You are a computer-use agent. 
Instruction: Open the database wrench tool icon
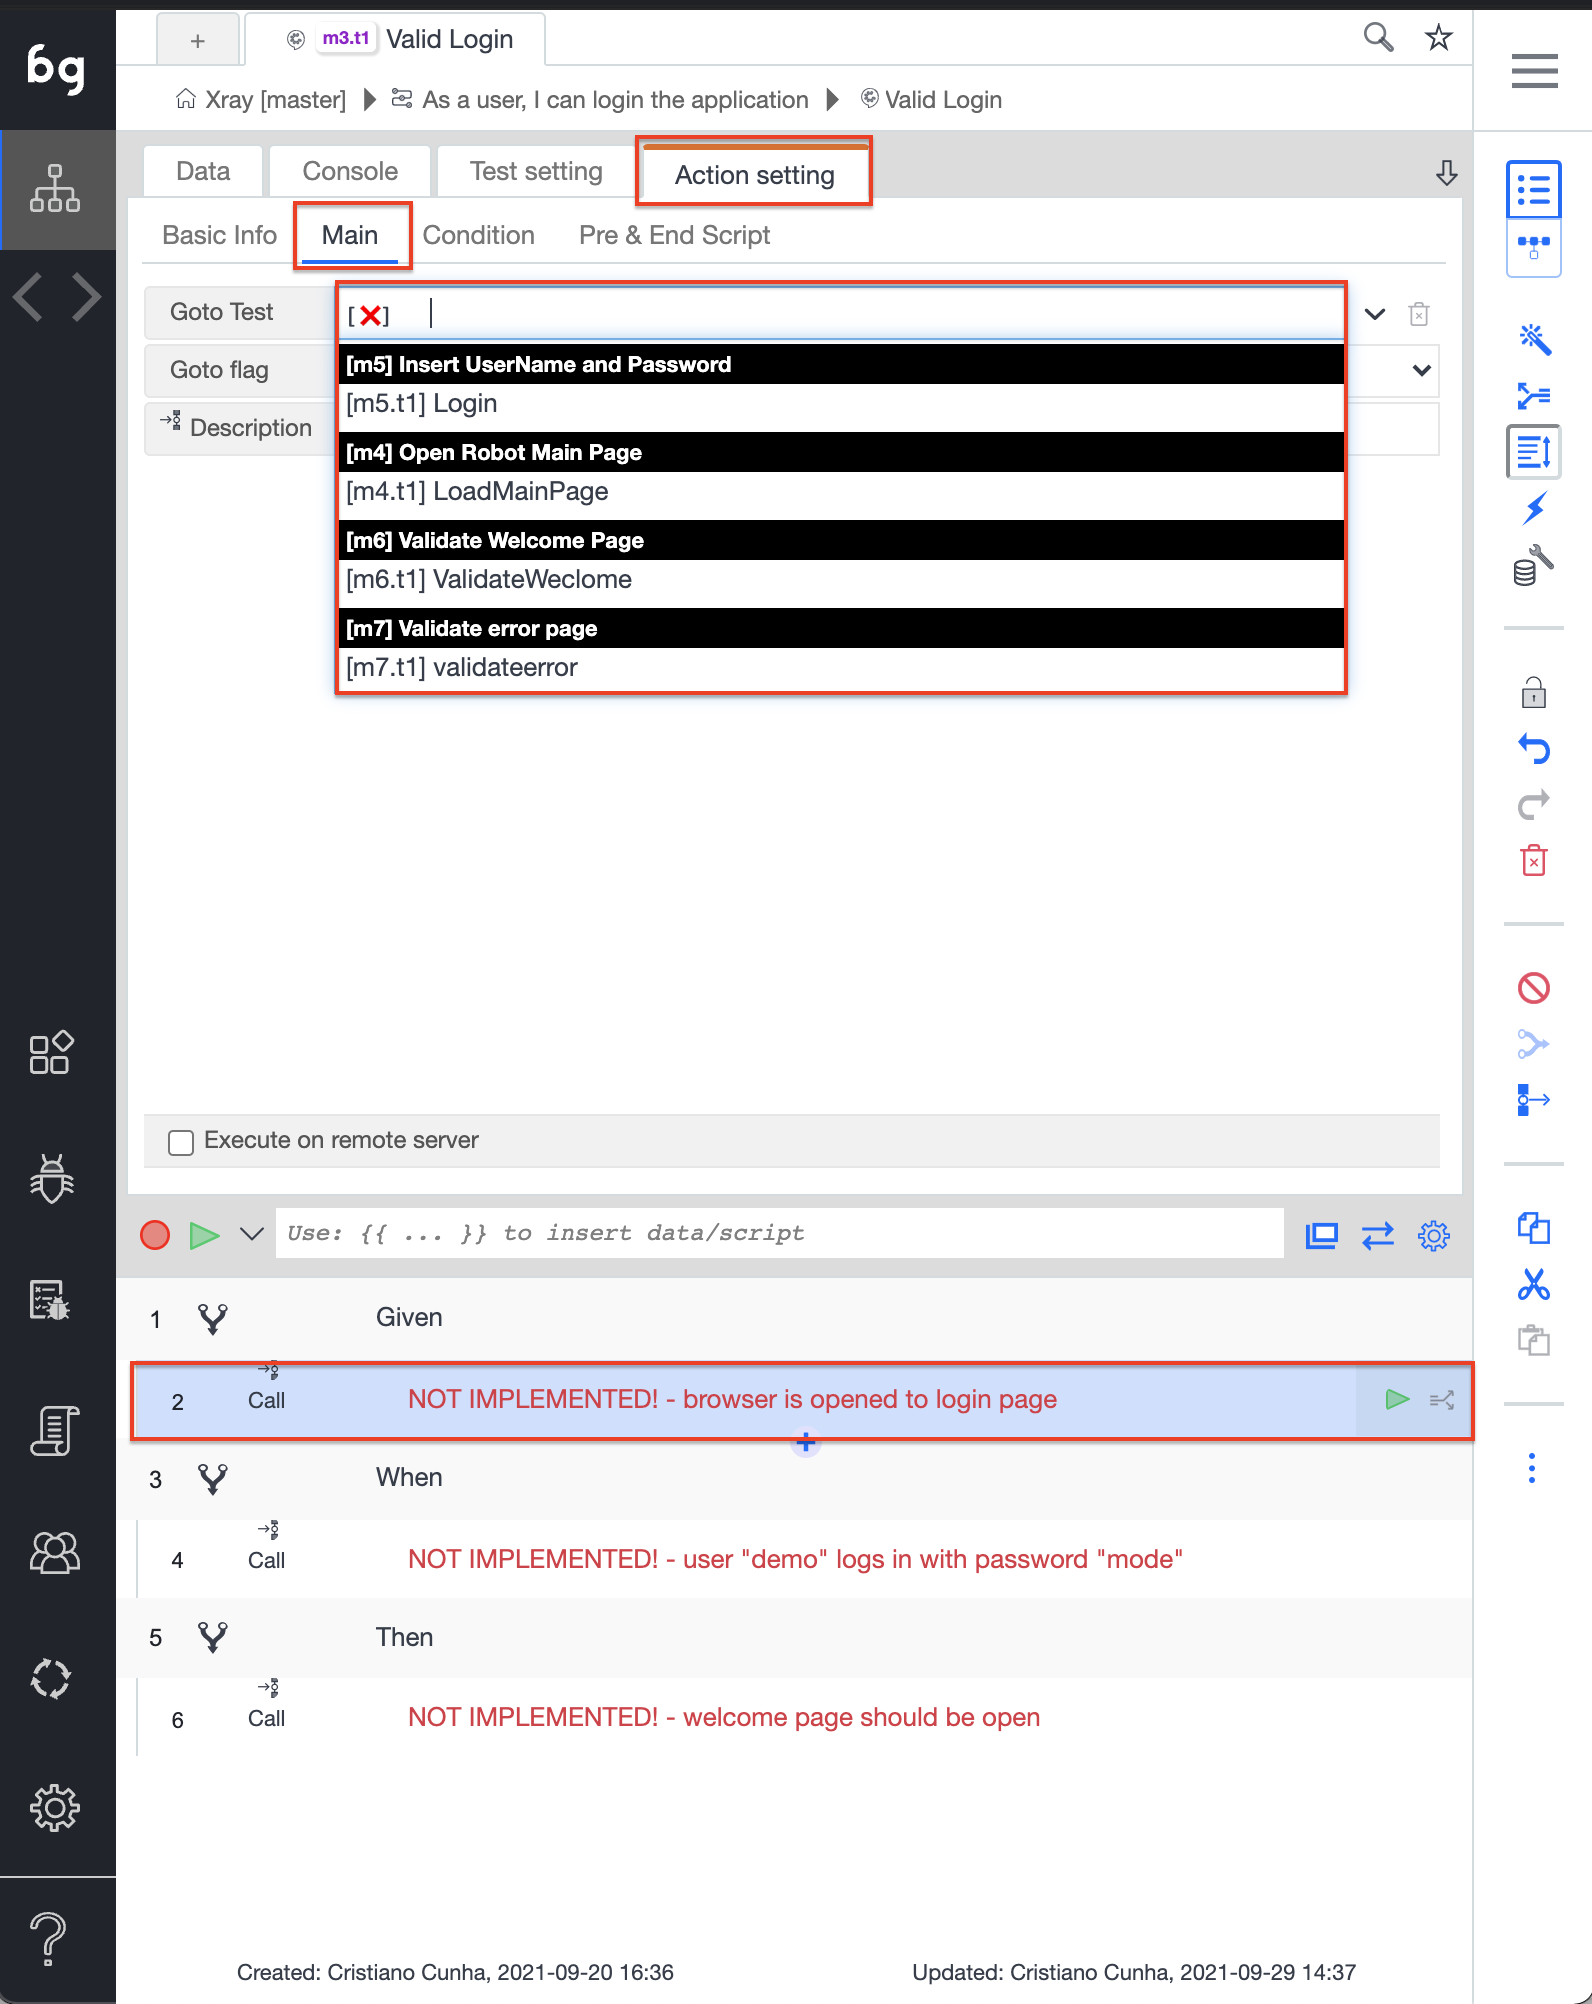(1533, 565)
